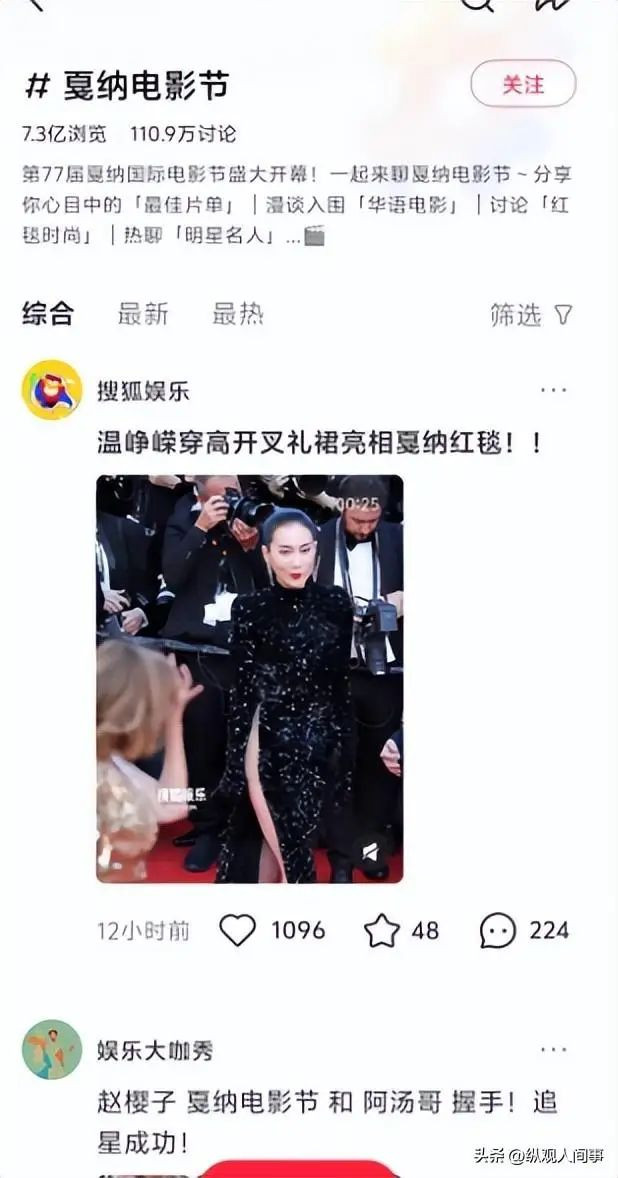Expand the 筛选 filter menu

tap(532, 315)
